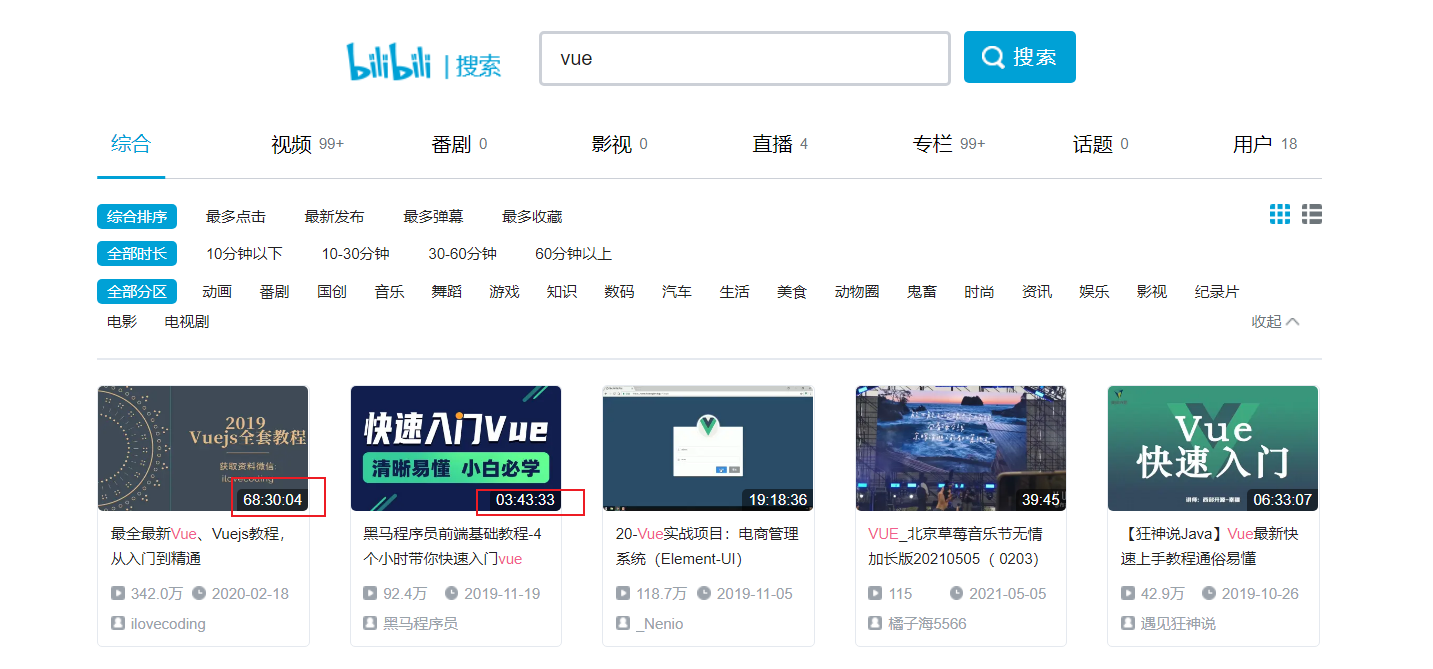Viewport: 1433px width, 669px height.
Task: Open the 视频 99+ tab
Action: 307,144
